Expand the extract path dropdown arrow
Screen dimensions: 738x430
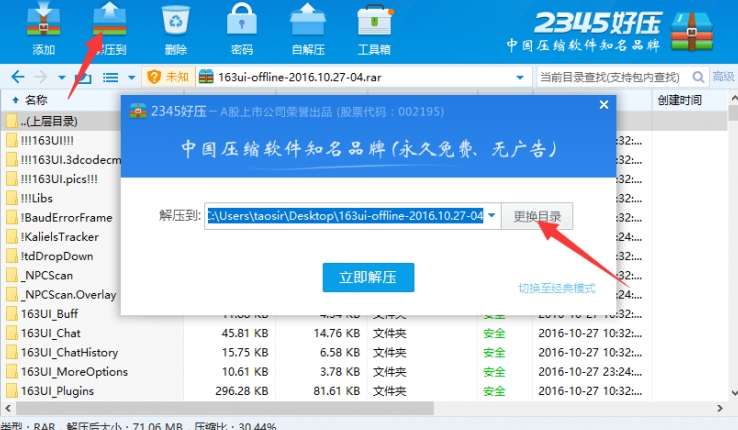click(492, 215)
